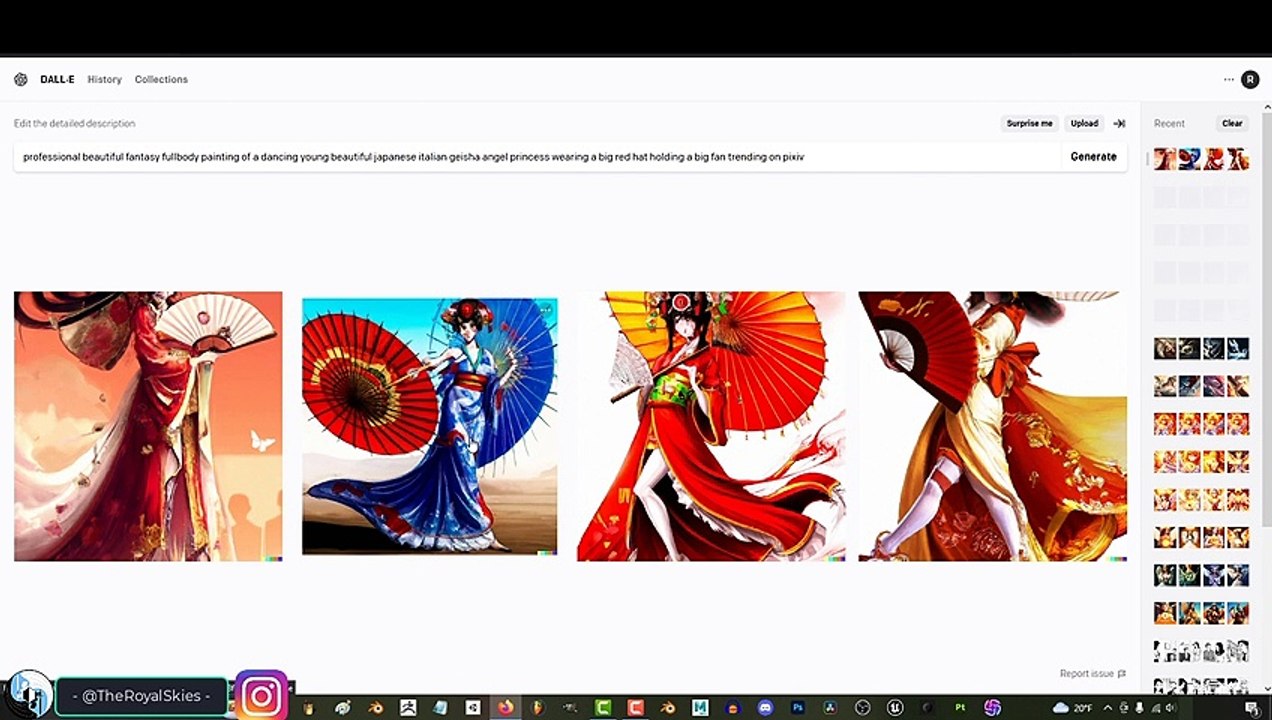This screenshot has height=720, width=1272.
Task: Open the R account avatar menu
Action: click(x=1250, y=79)
